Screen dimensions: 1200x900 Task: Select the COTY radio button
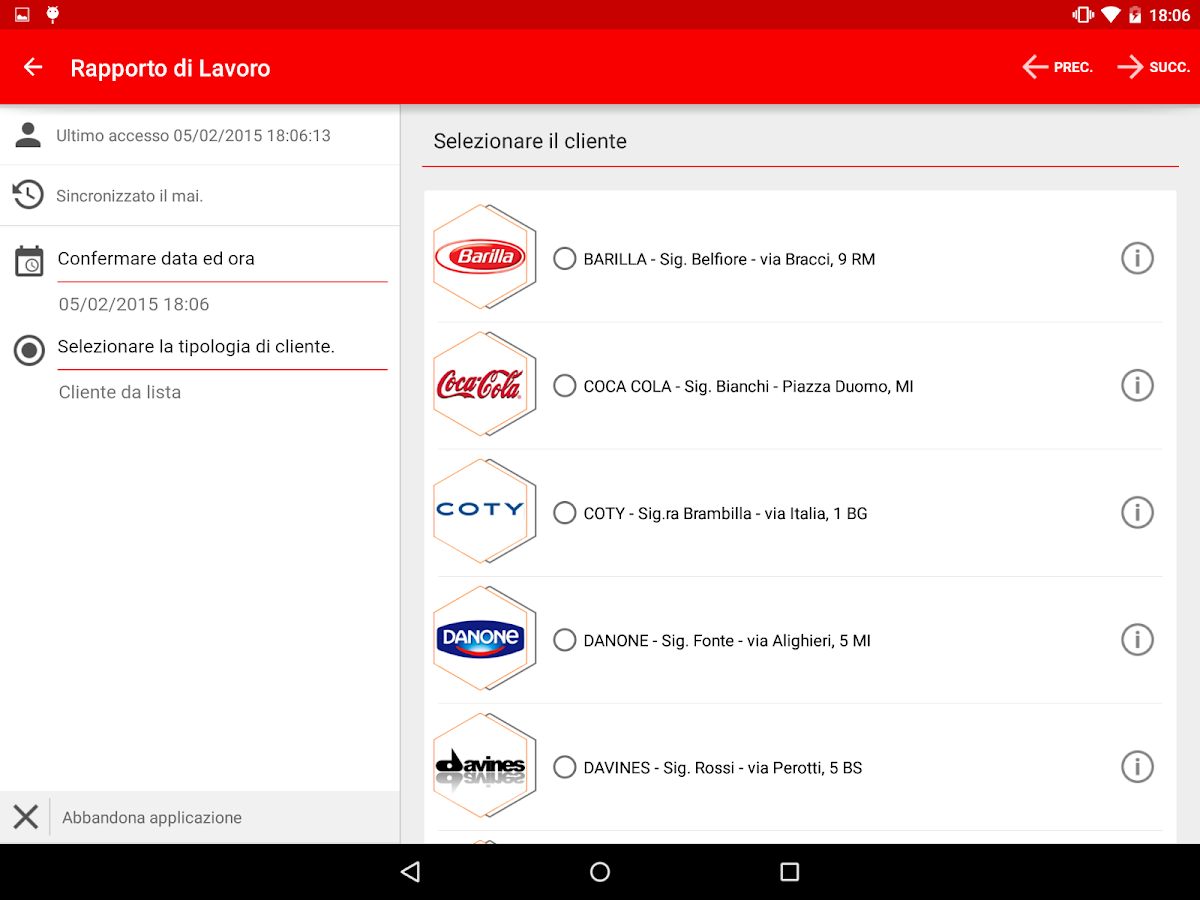(564, 512)
